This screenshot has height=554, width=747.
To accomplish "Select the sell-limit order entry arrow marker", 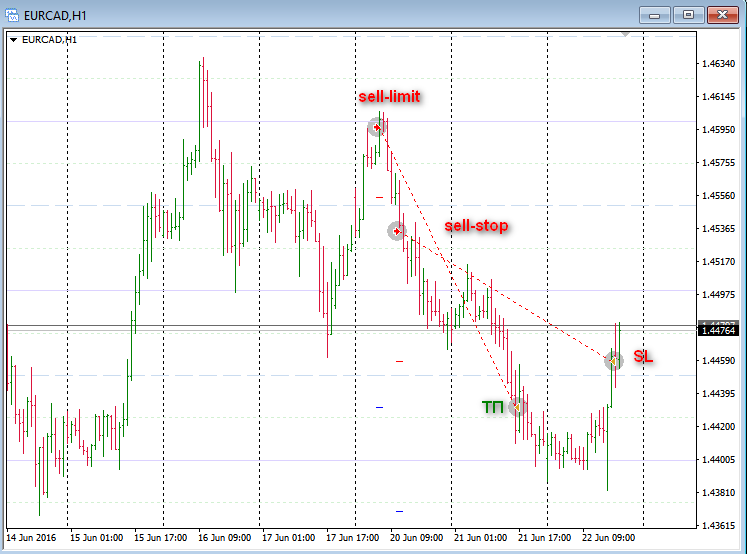I will 377,127.
